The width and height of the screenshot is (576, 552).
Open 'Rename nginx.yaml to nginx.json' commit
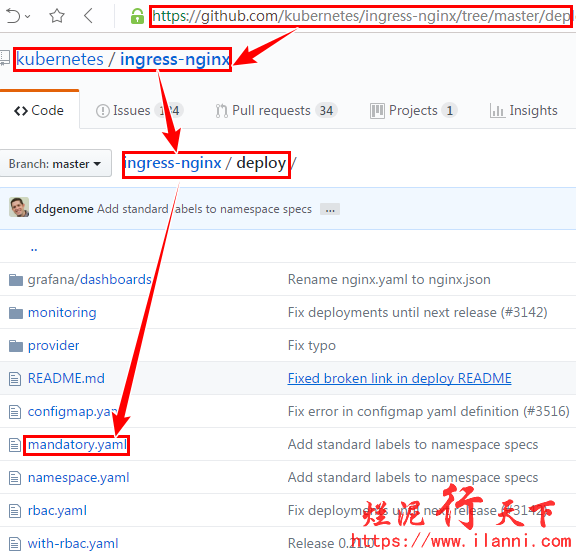389,279
